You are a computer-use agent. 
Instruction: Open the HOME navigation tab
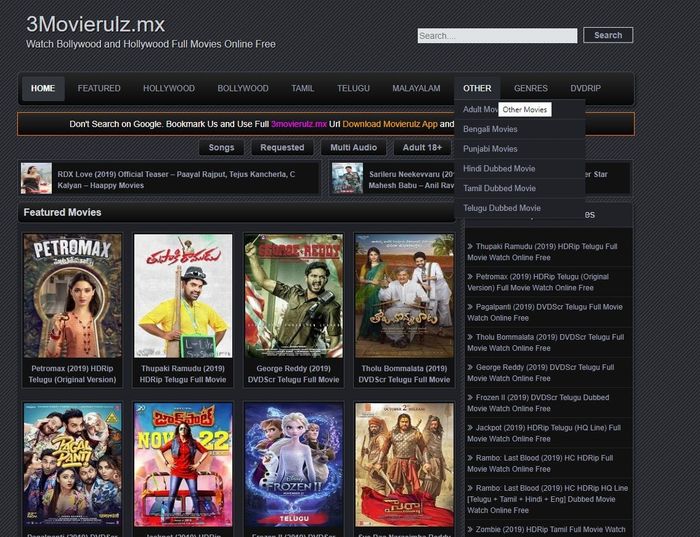point(43,88)
